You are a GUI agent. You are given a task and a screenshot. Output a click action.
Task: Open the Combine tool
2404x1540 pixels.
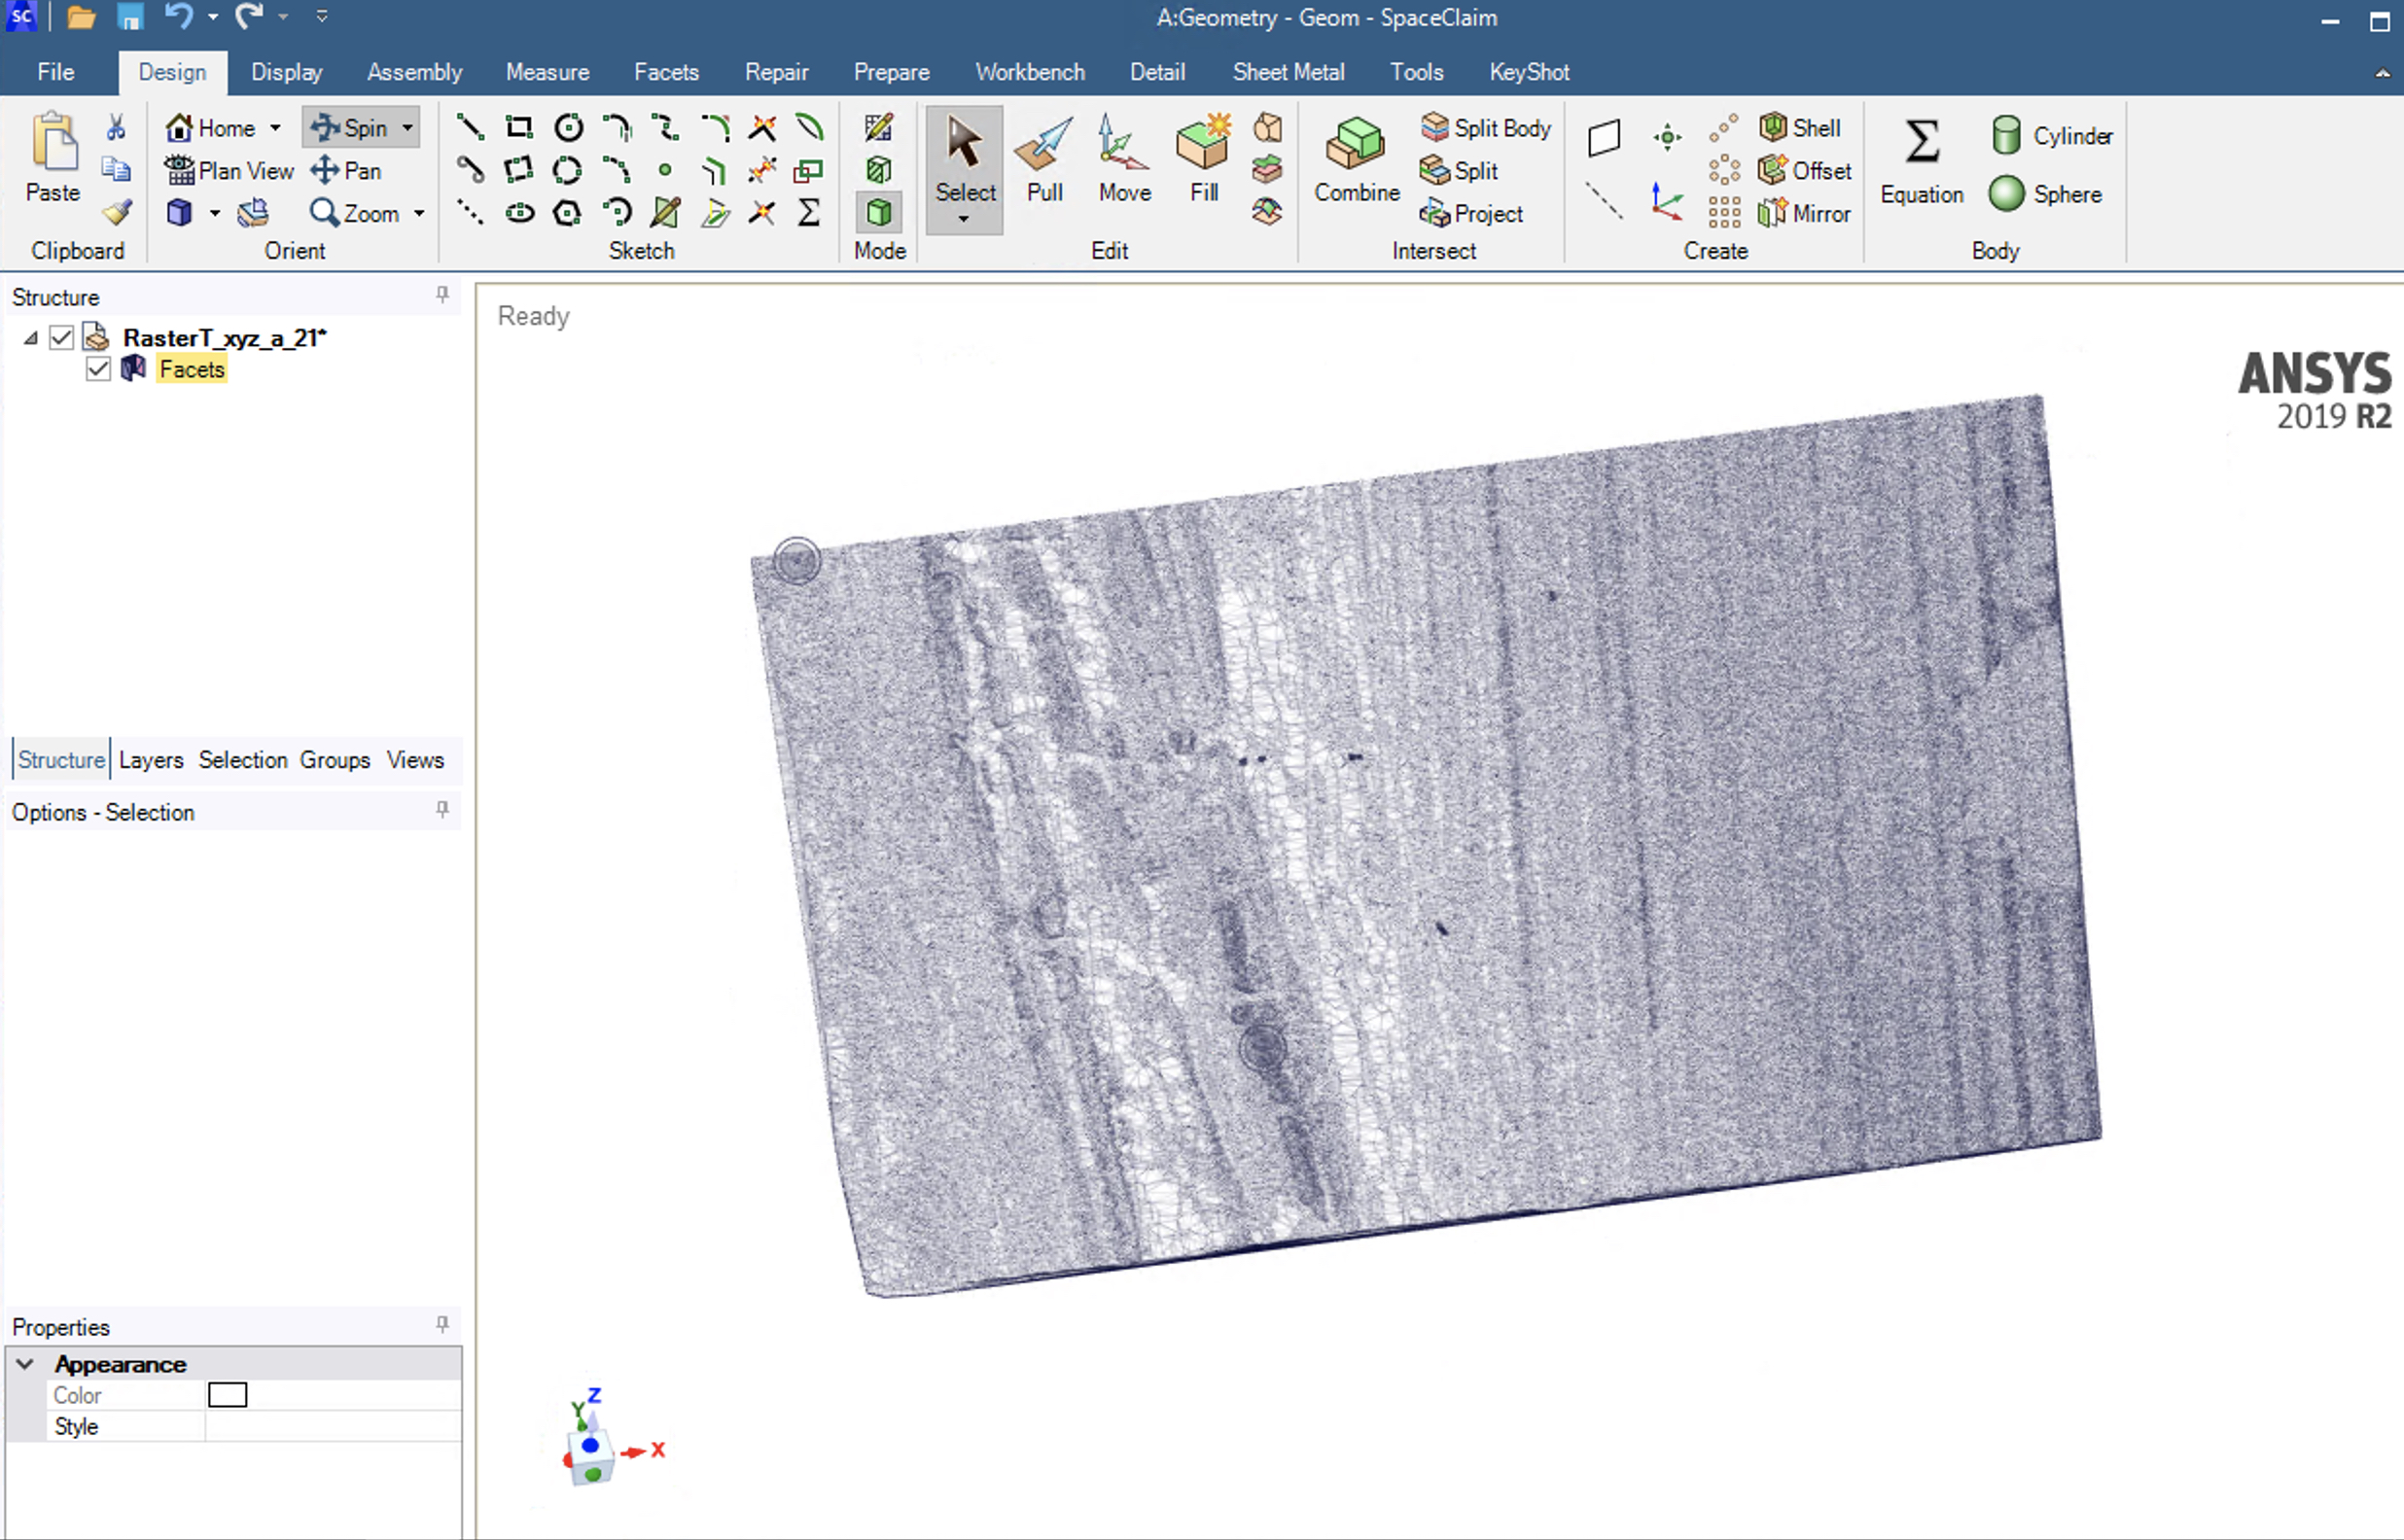coord(1356,160)
